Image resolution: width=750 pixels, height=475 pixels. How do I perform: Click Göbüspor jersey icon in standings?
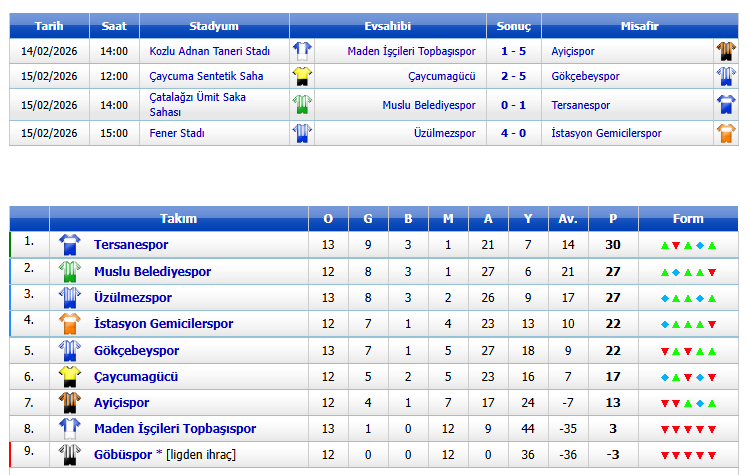[70, 454]
